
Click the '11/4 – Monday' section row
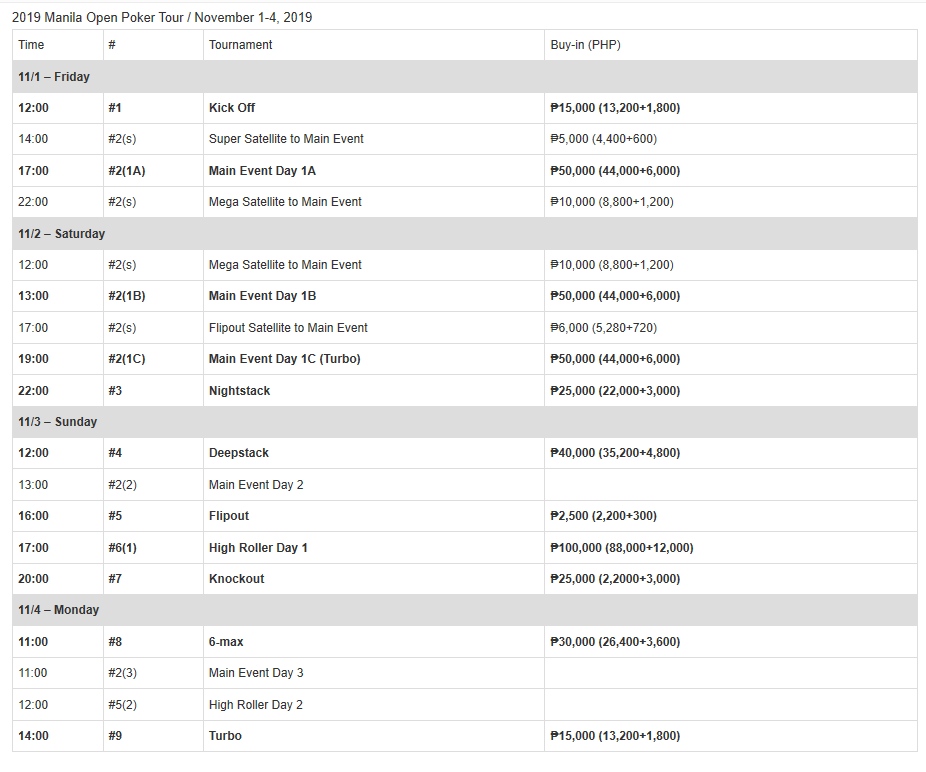465,610
